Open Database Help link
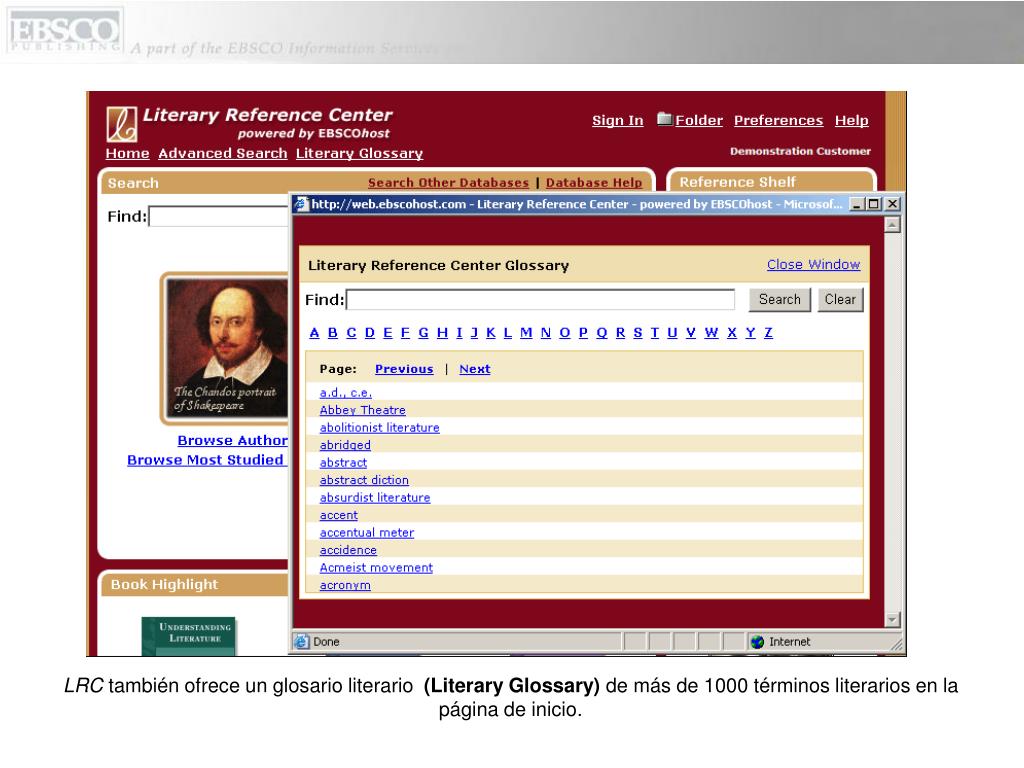The height and width of the screenshot is (768, 1024). (x=594, y=183)
